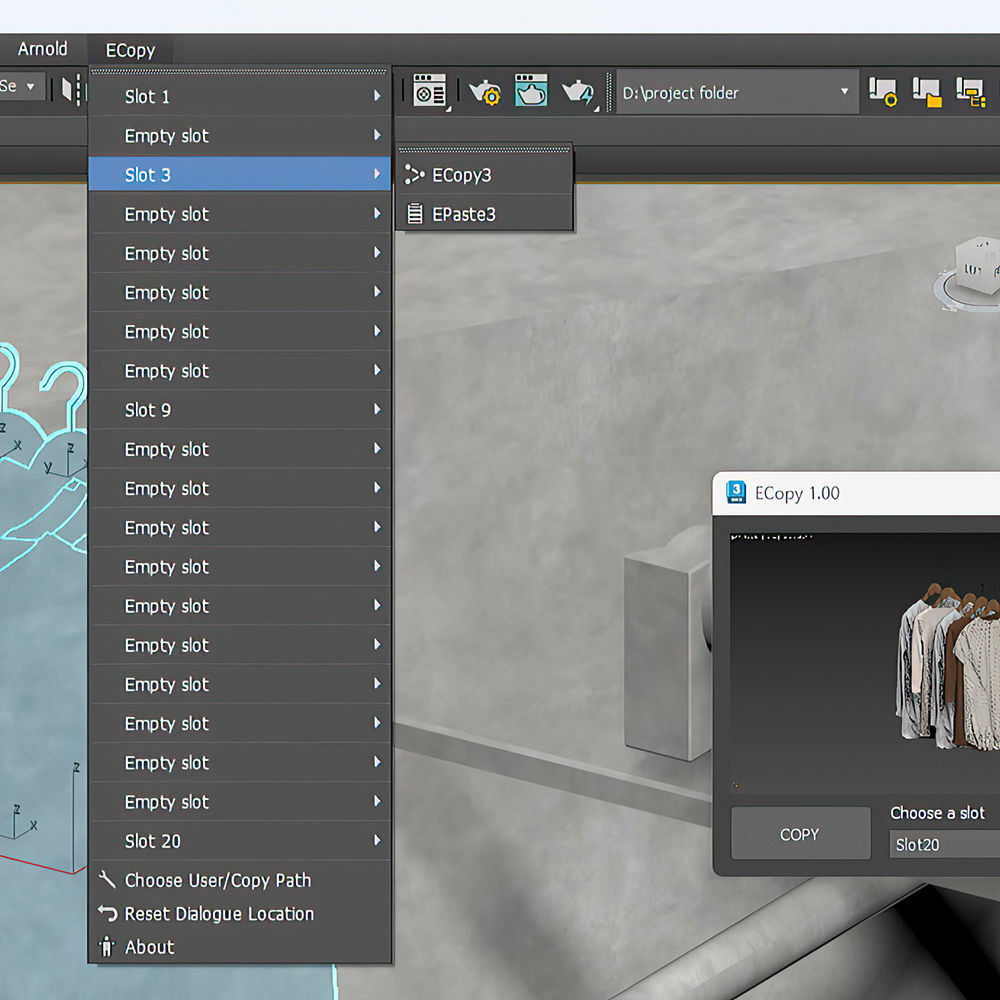The image size is (1000, 1000).
Task: Click the ECopy menu tear-off handle
Action: [240, 71]
